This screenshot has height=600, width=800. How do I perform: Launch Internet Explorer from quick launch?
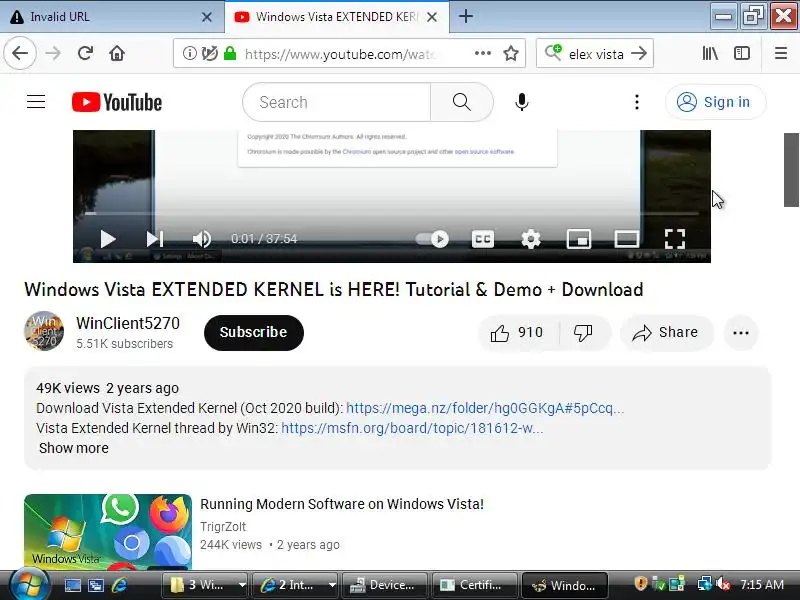119,585
